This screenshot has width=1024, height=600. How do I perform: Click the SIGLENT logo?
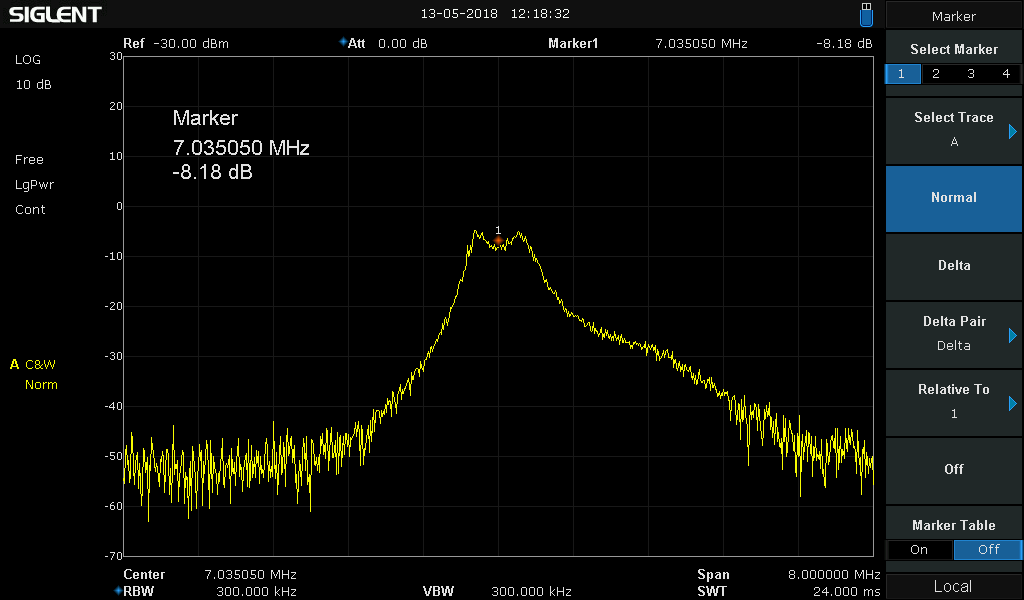click(x=55, y=14)
